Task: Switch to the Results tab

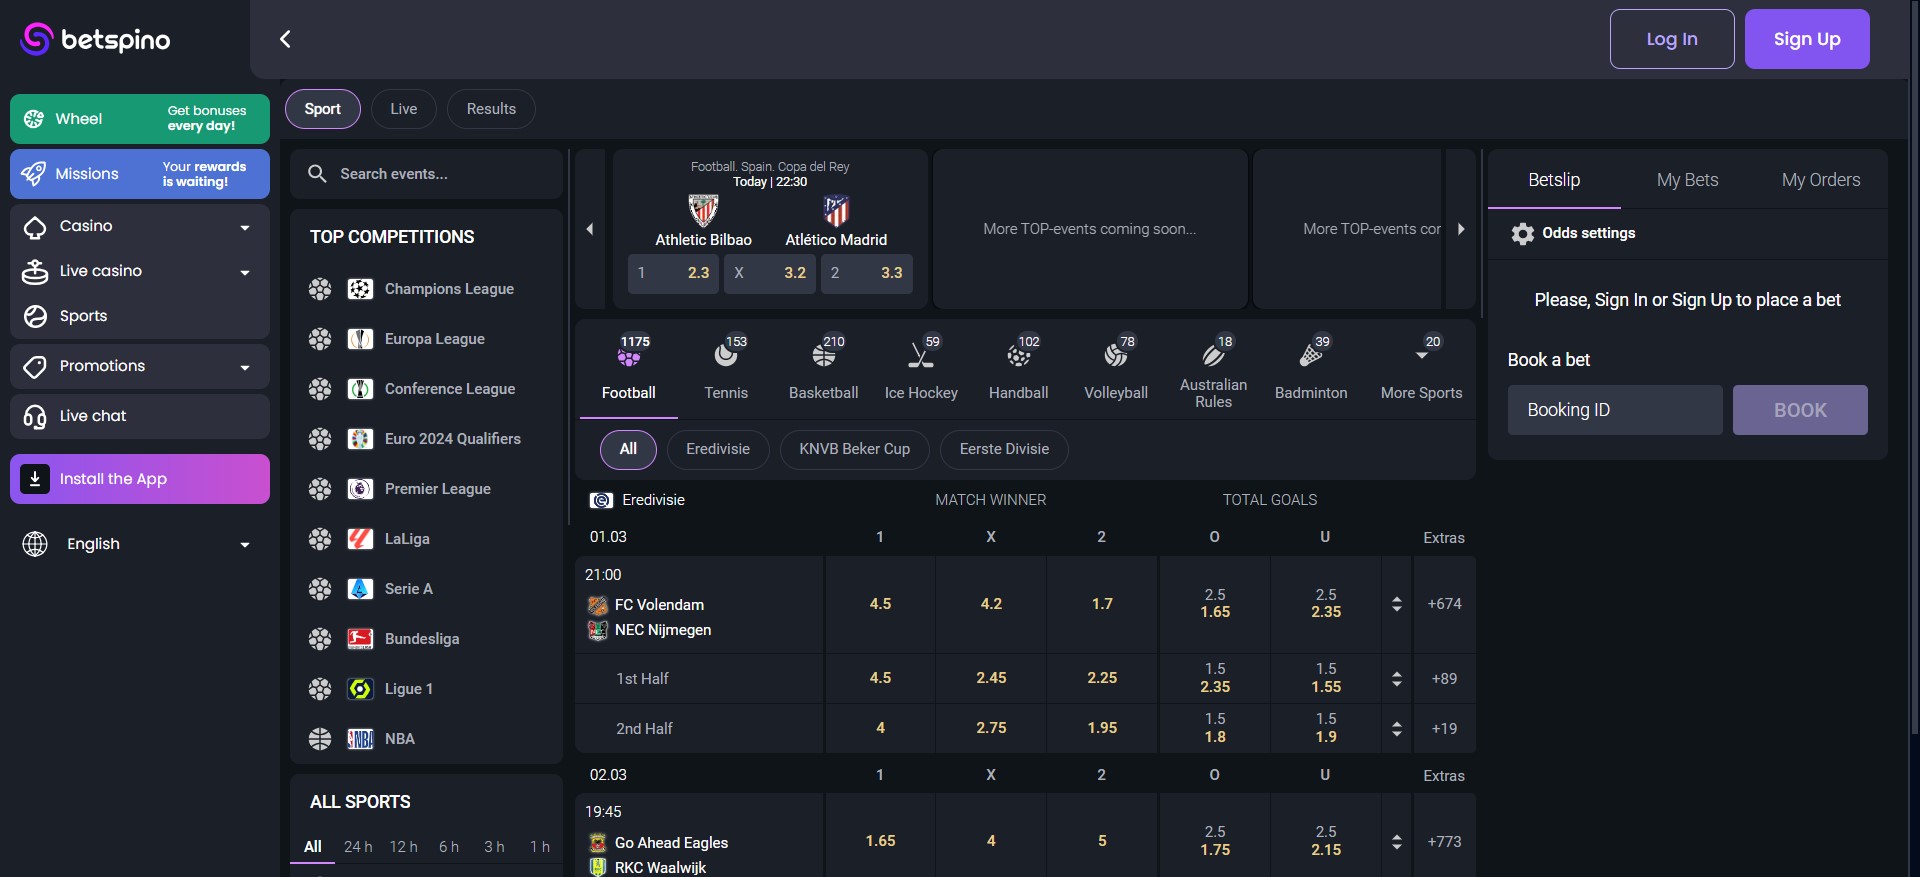Action: click(x=491, y=109)
